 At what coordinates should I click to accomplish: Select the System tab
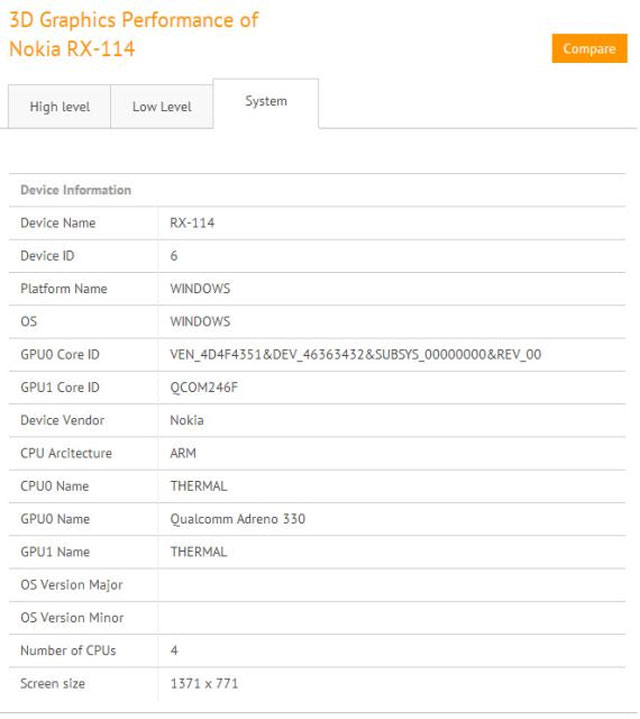click(x=266, y=101)
